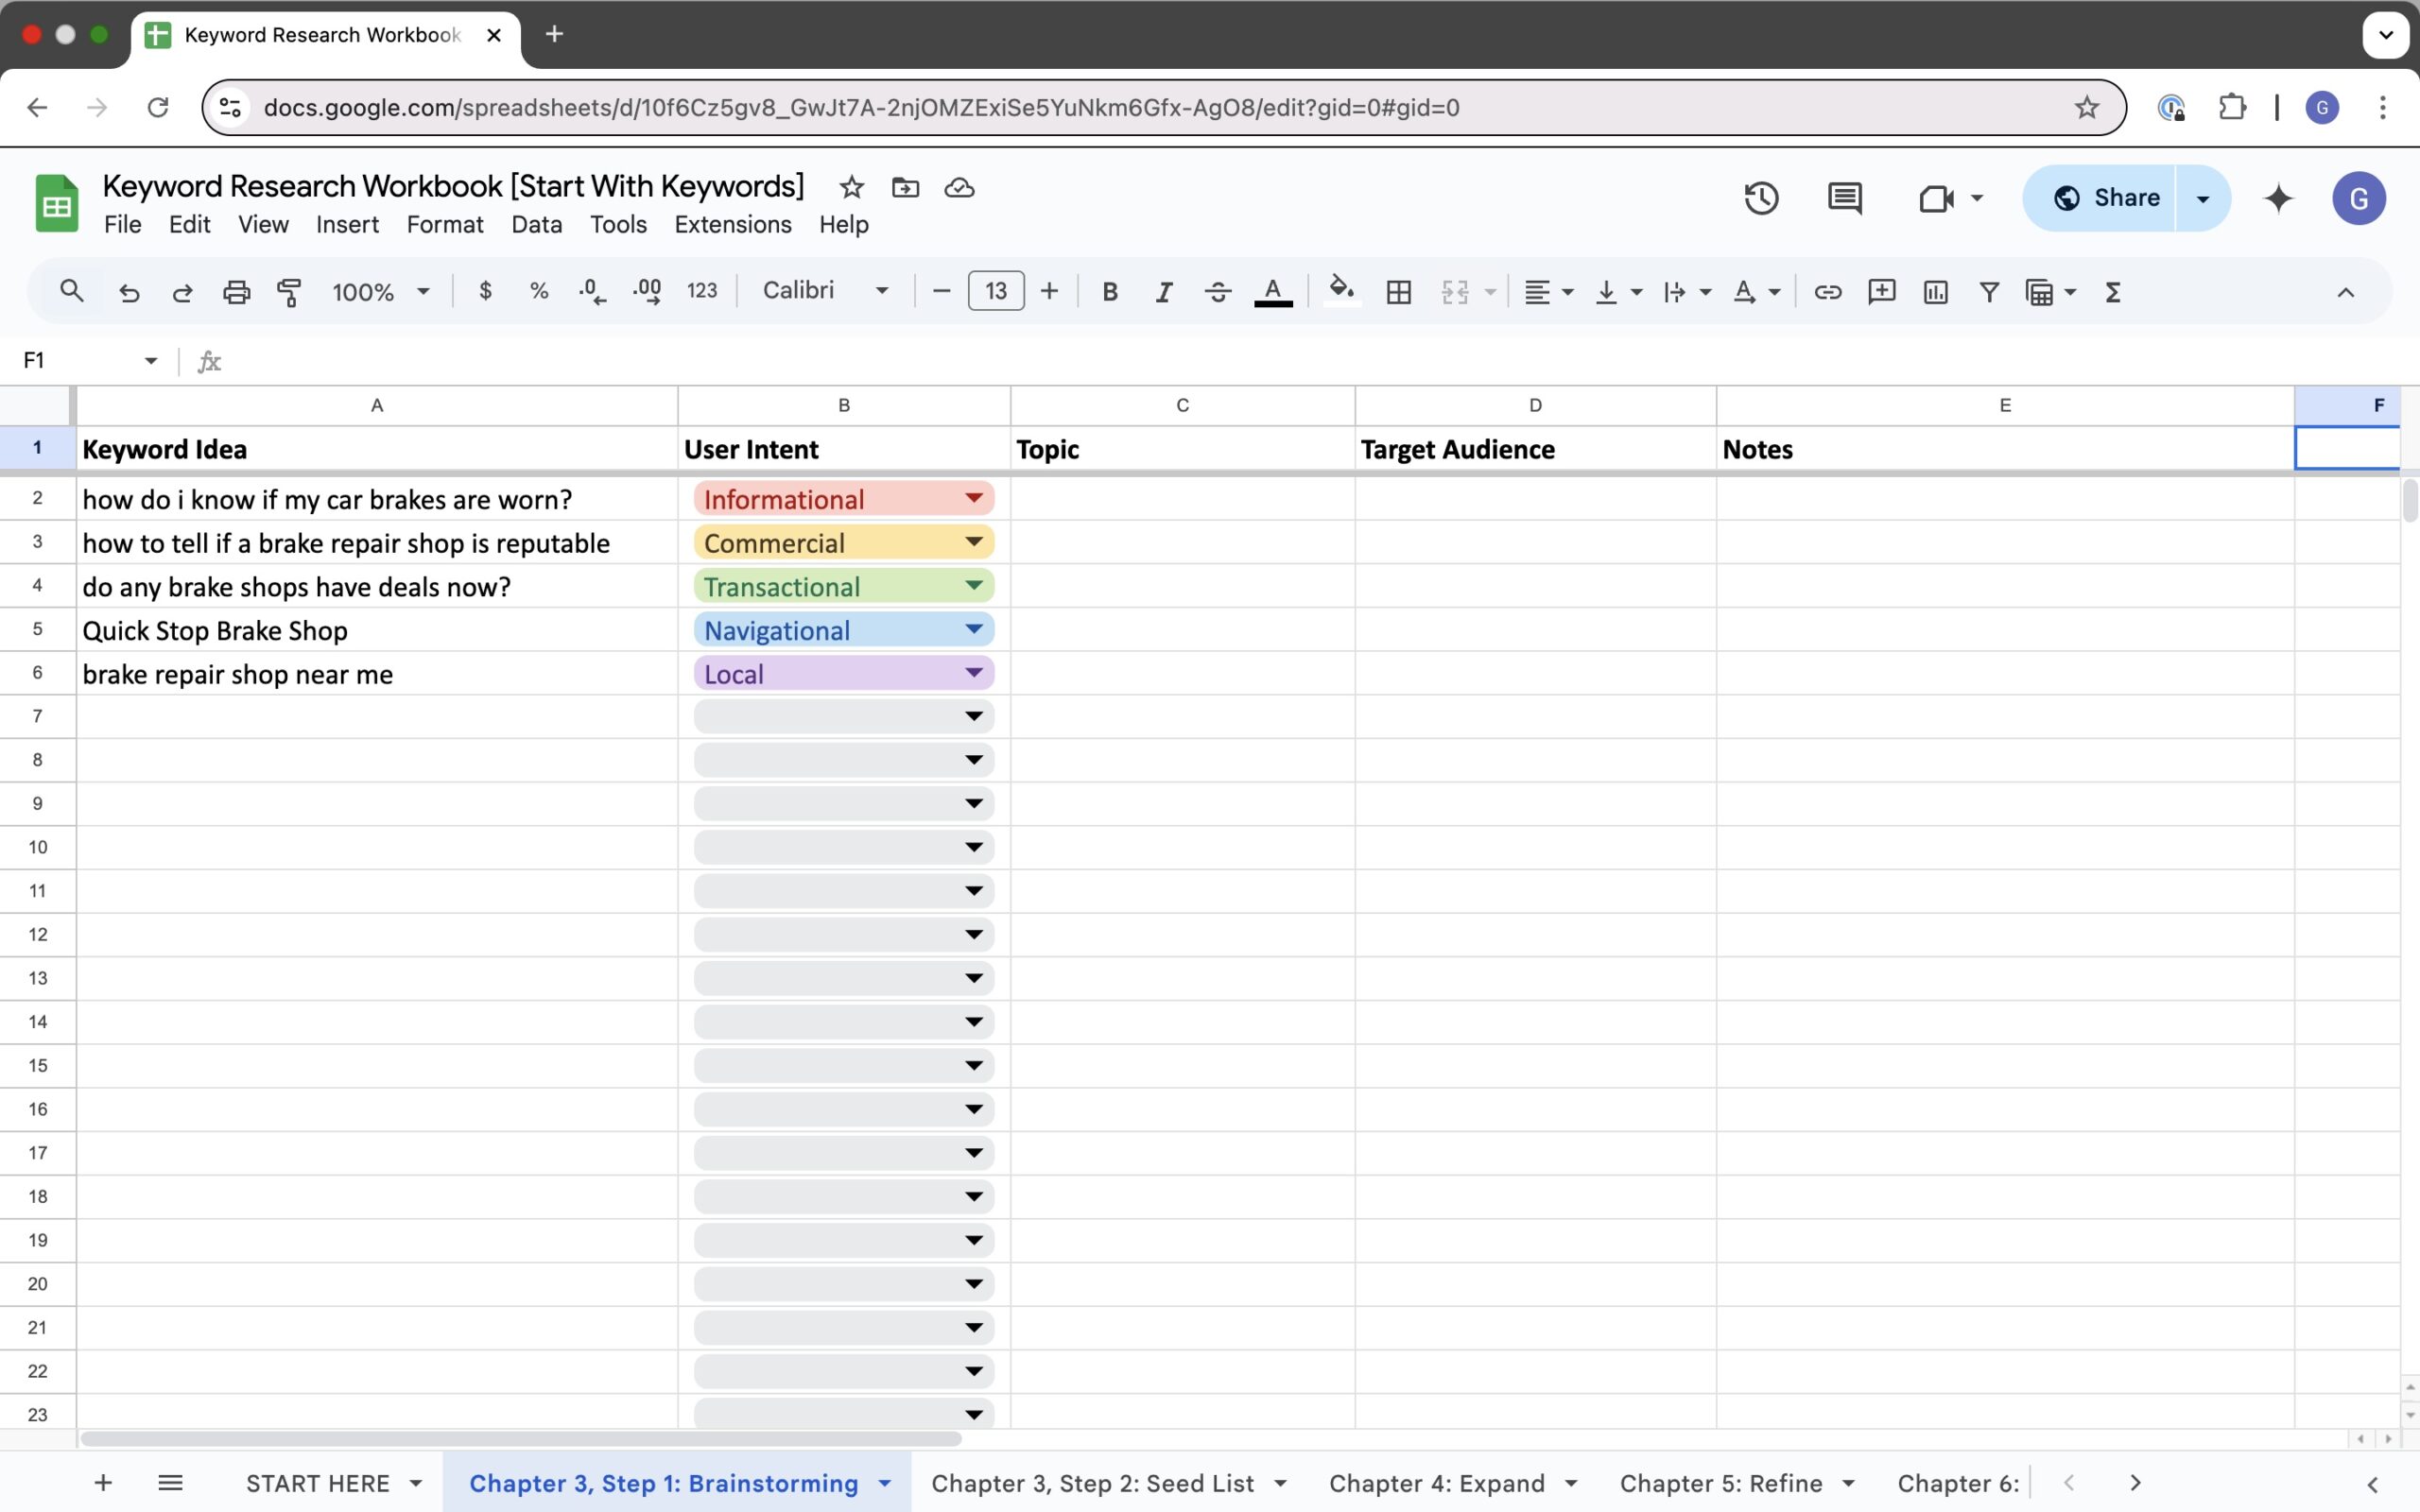Open the fill color picker
This screenshot has height=1512, width=2420.
coord(1341,292)
